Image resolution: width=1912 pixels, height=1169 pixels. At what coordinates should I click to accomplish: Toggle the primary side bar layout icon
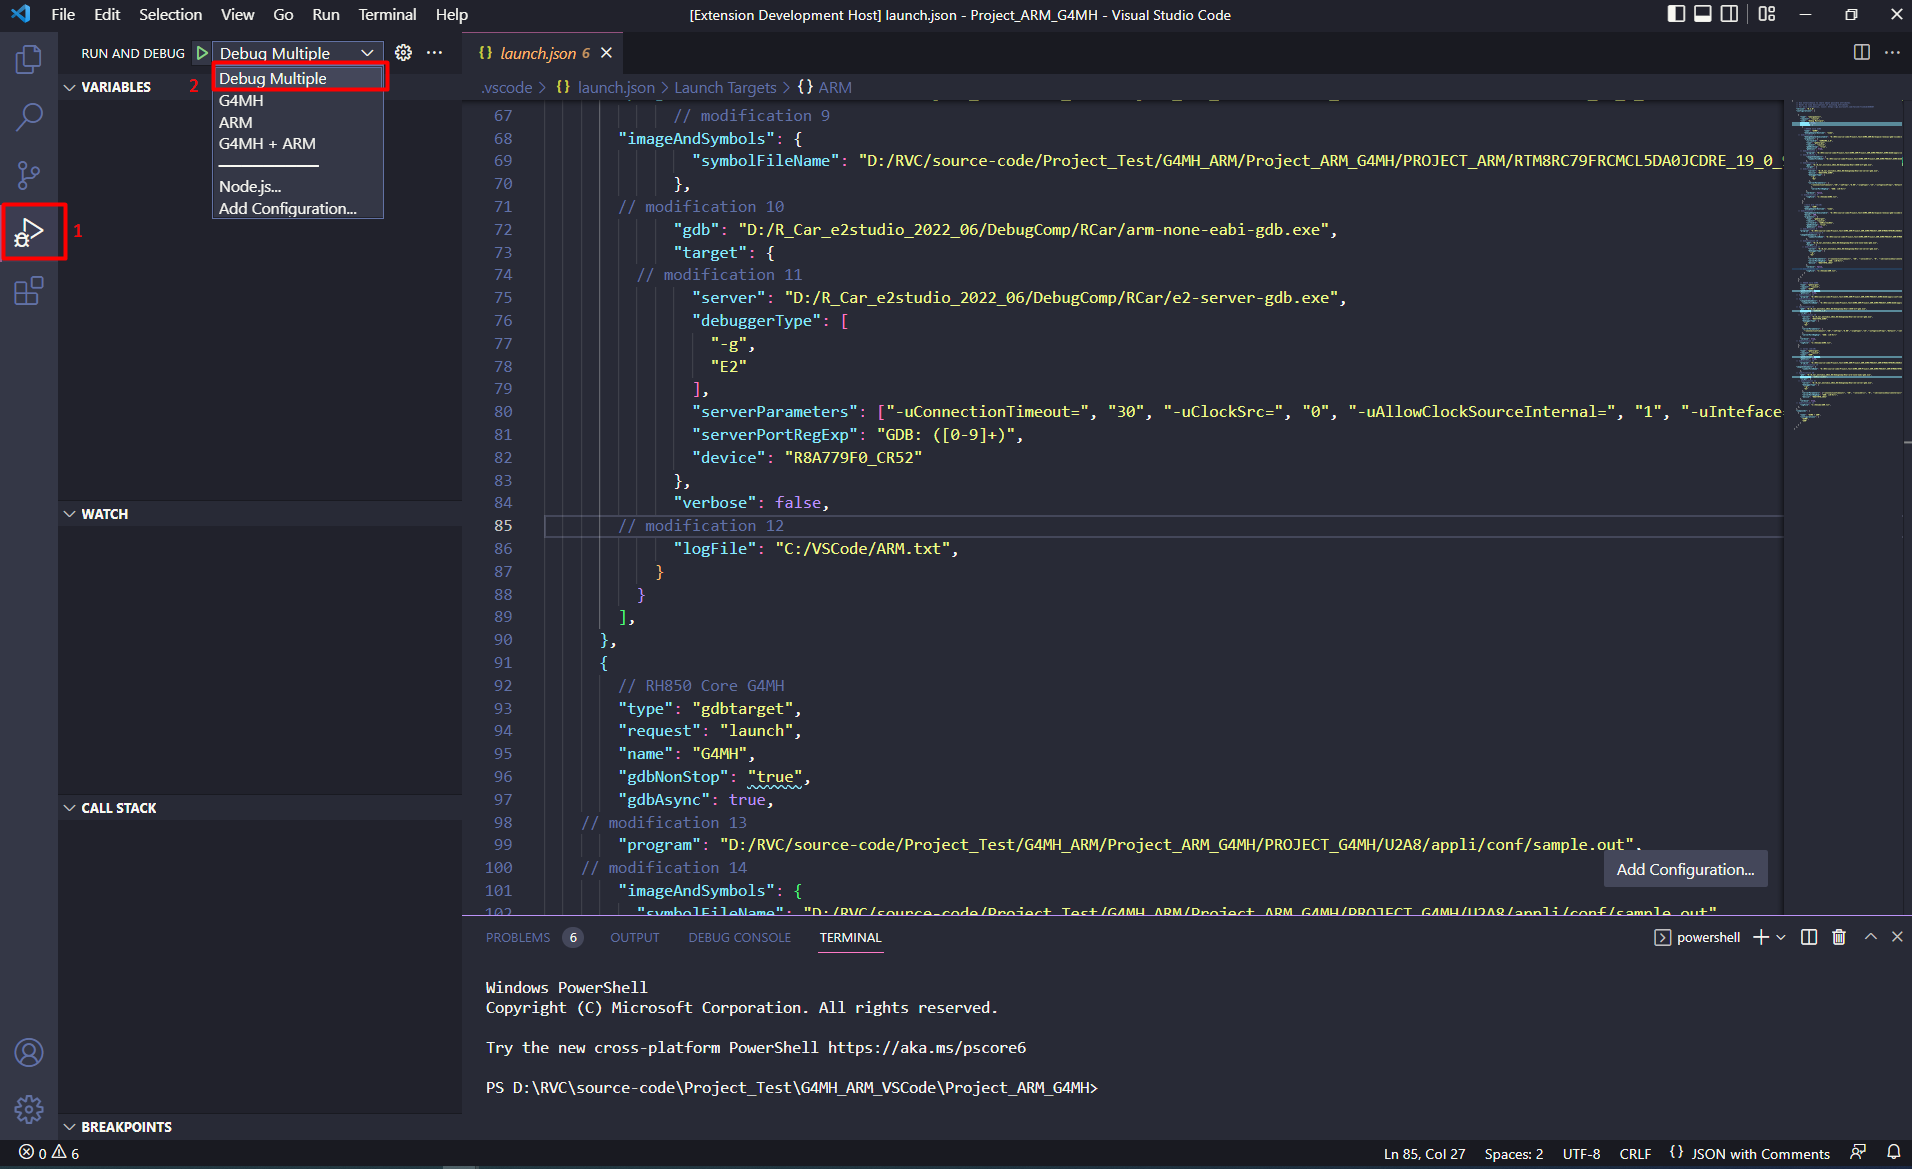(1676, 14)
